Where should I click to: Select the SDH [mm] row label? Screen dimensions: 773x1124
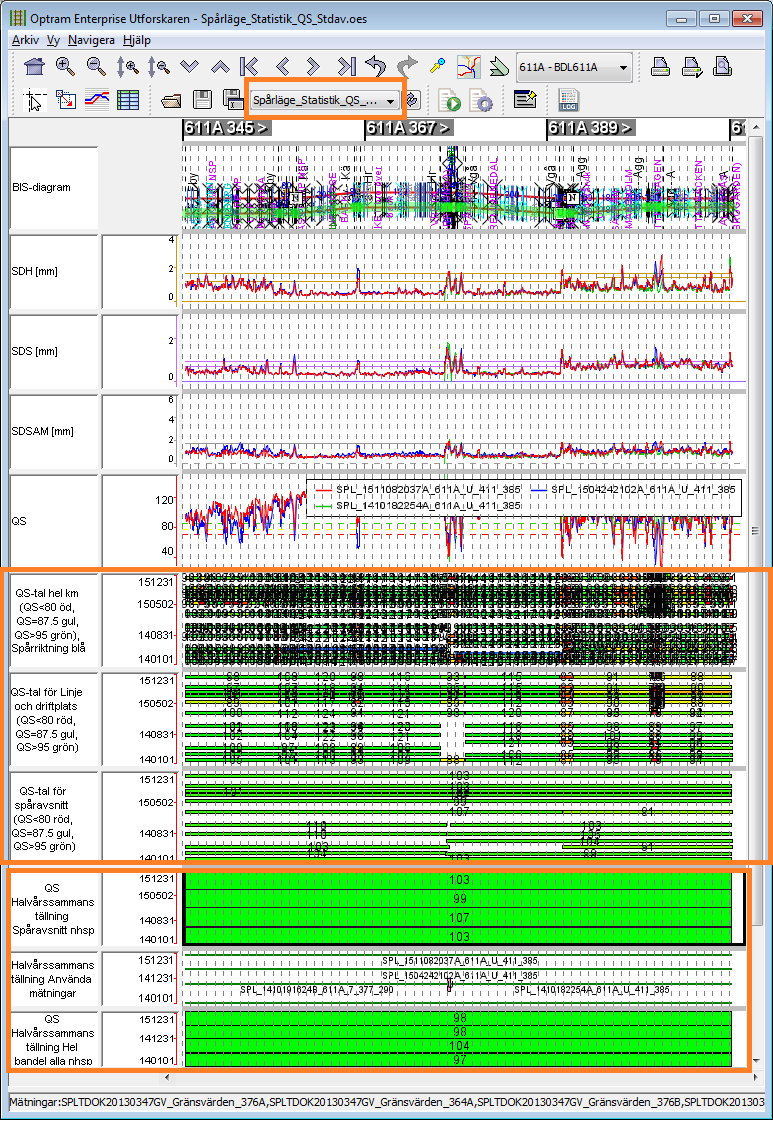[54, 272]
